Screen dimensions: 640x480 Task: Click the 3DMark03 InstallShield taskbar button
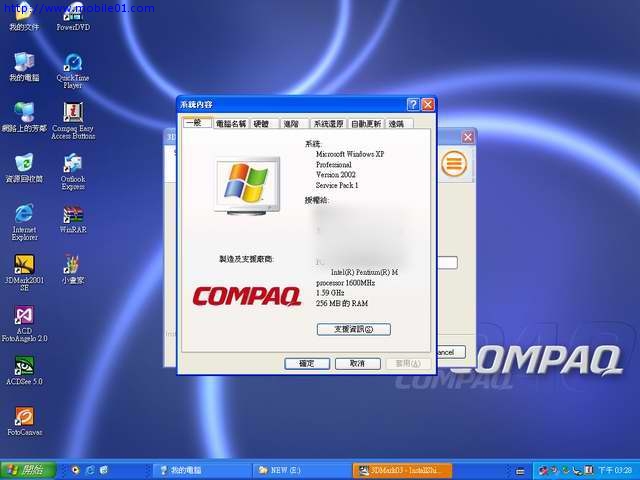tap(402, 470)
